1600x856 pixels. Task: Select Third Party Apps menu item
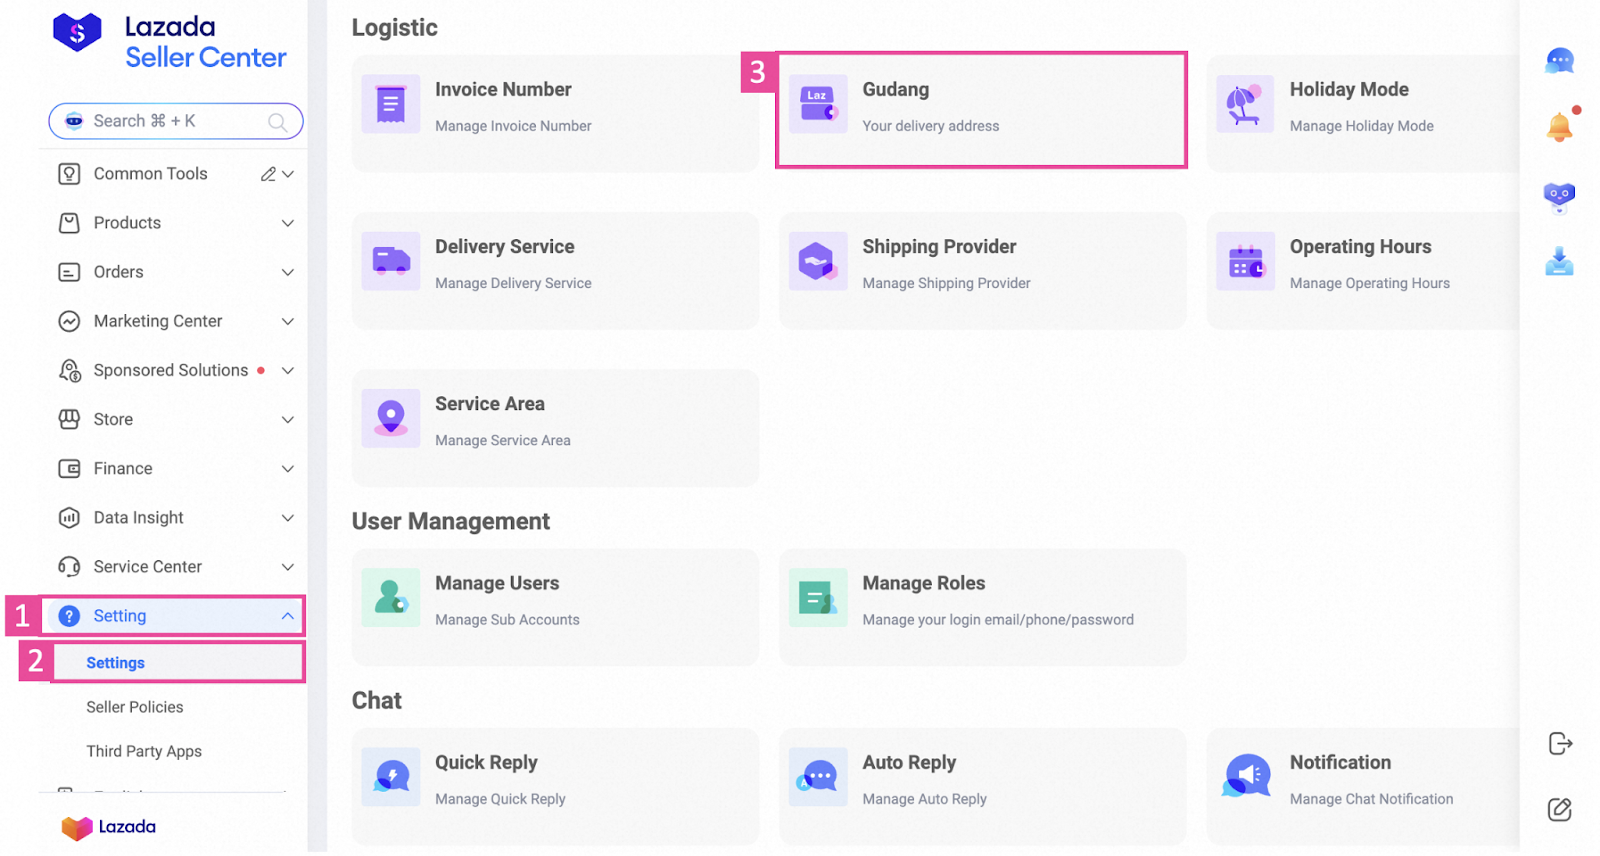tap(144, 751)
